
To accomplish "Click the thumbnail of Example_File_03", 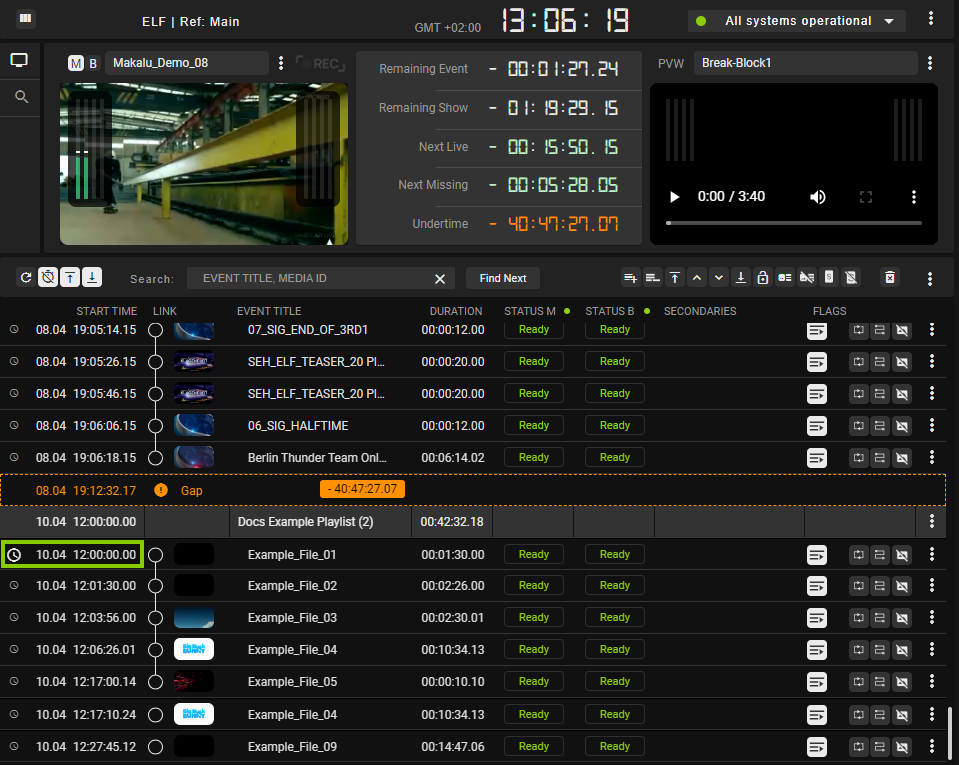I will click(193, 617).
